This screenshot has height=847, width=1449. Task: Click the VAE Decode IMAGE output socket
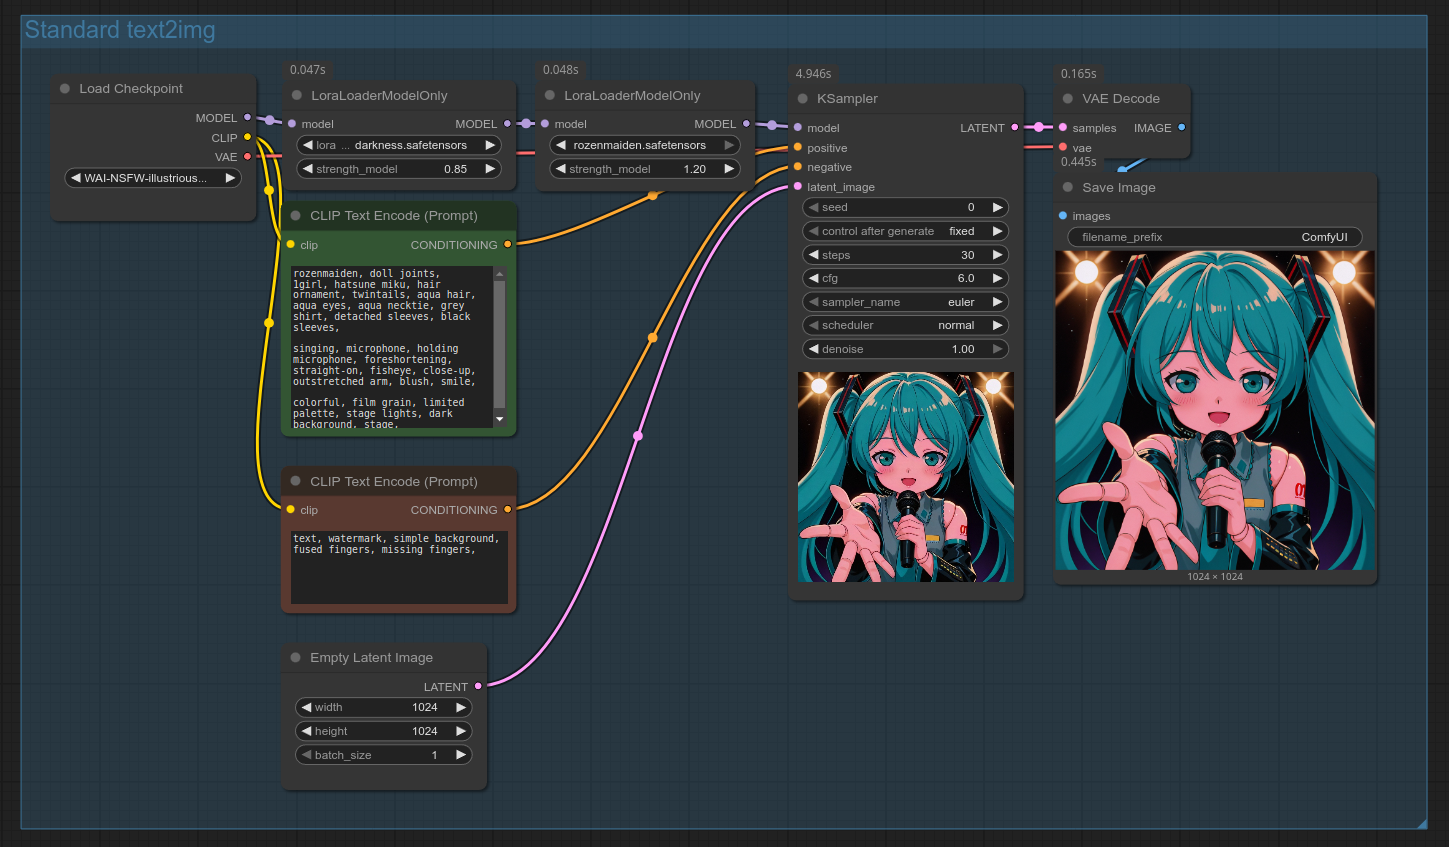click(x=1182, y=128)
